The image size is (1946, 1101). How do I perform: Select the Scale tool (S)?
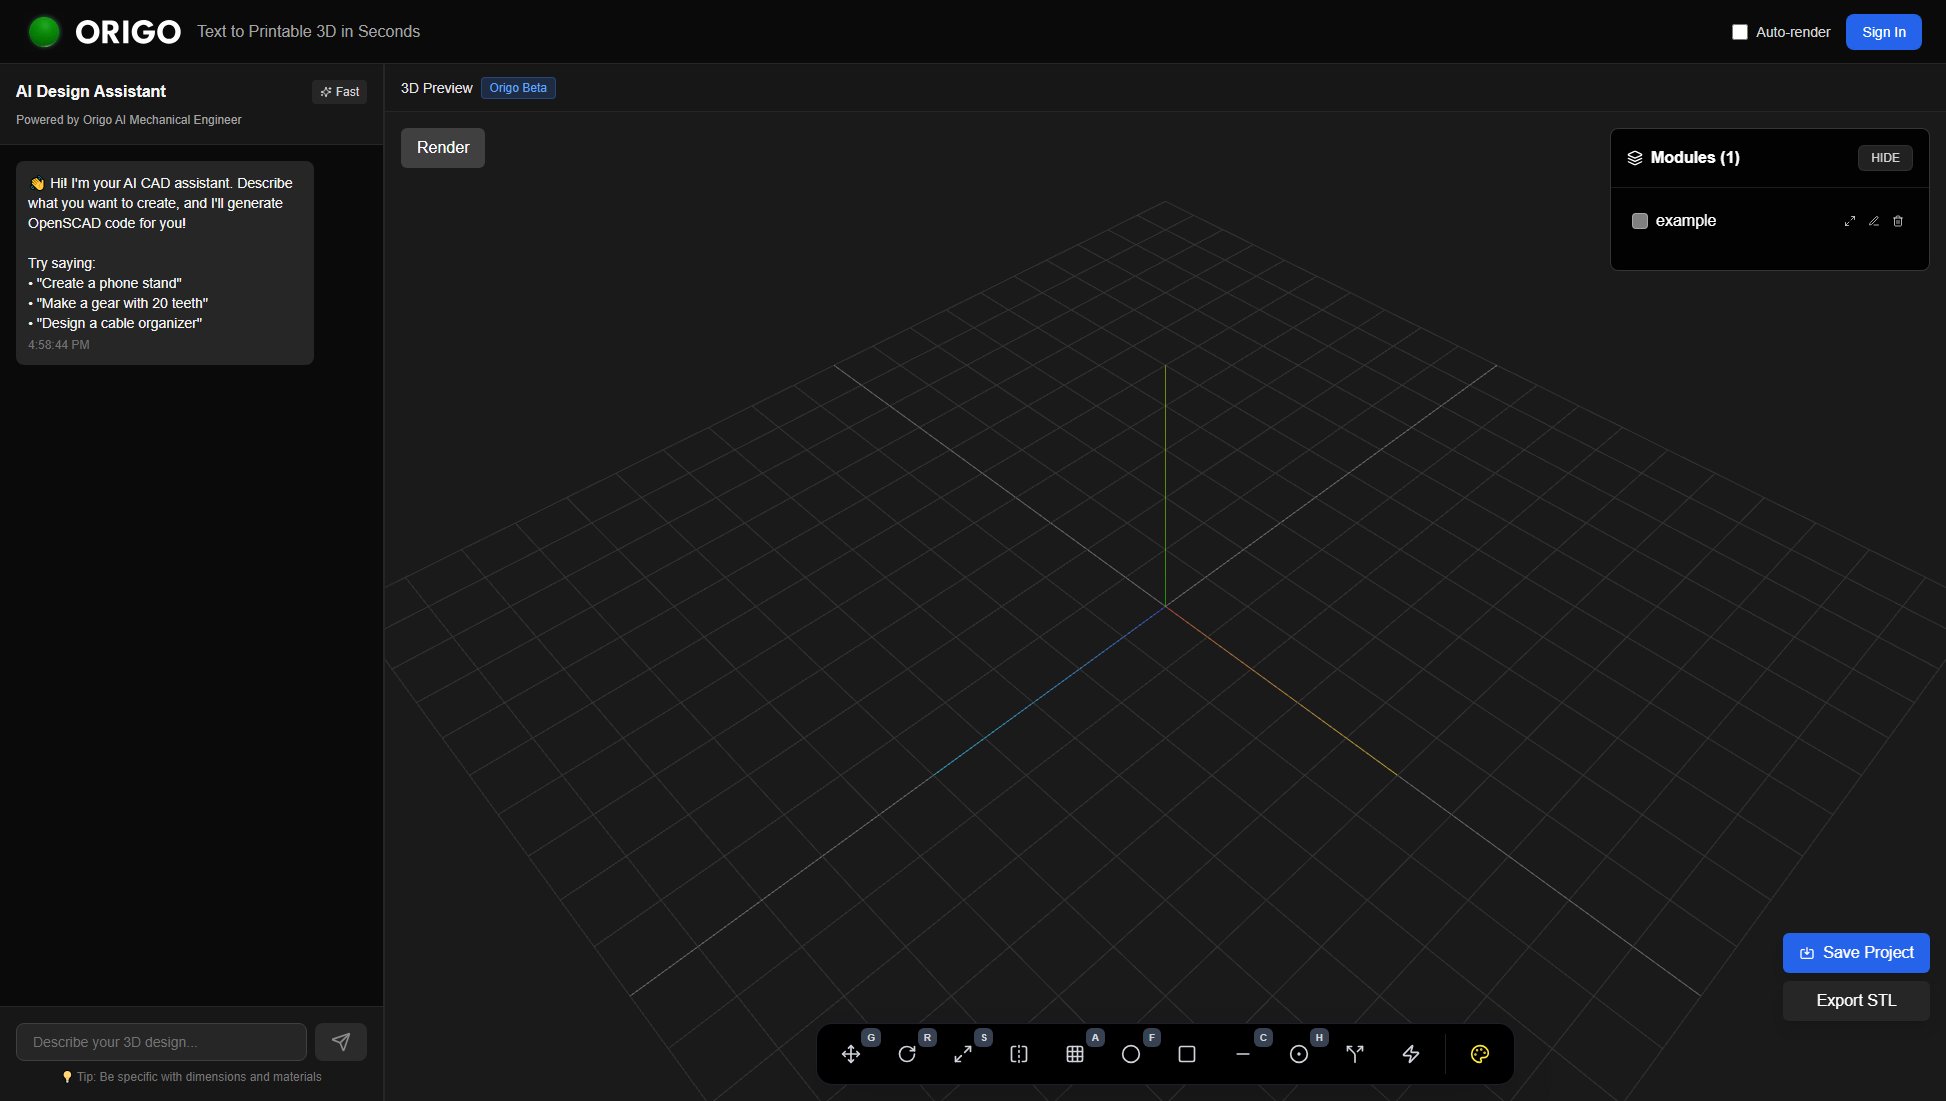click(x=963, y=1053)
